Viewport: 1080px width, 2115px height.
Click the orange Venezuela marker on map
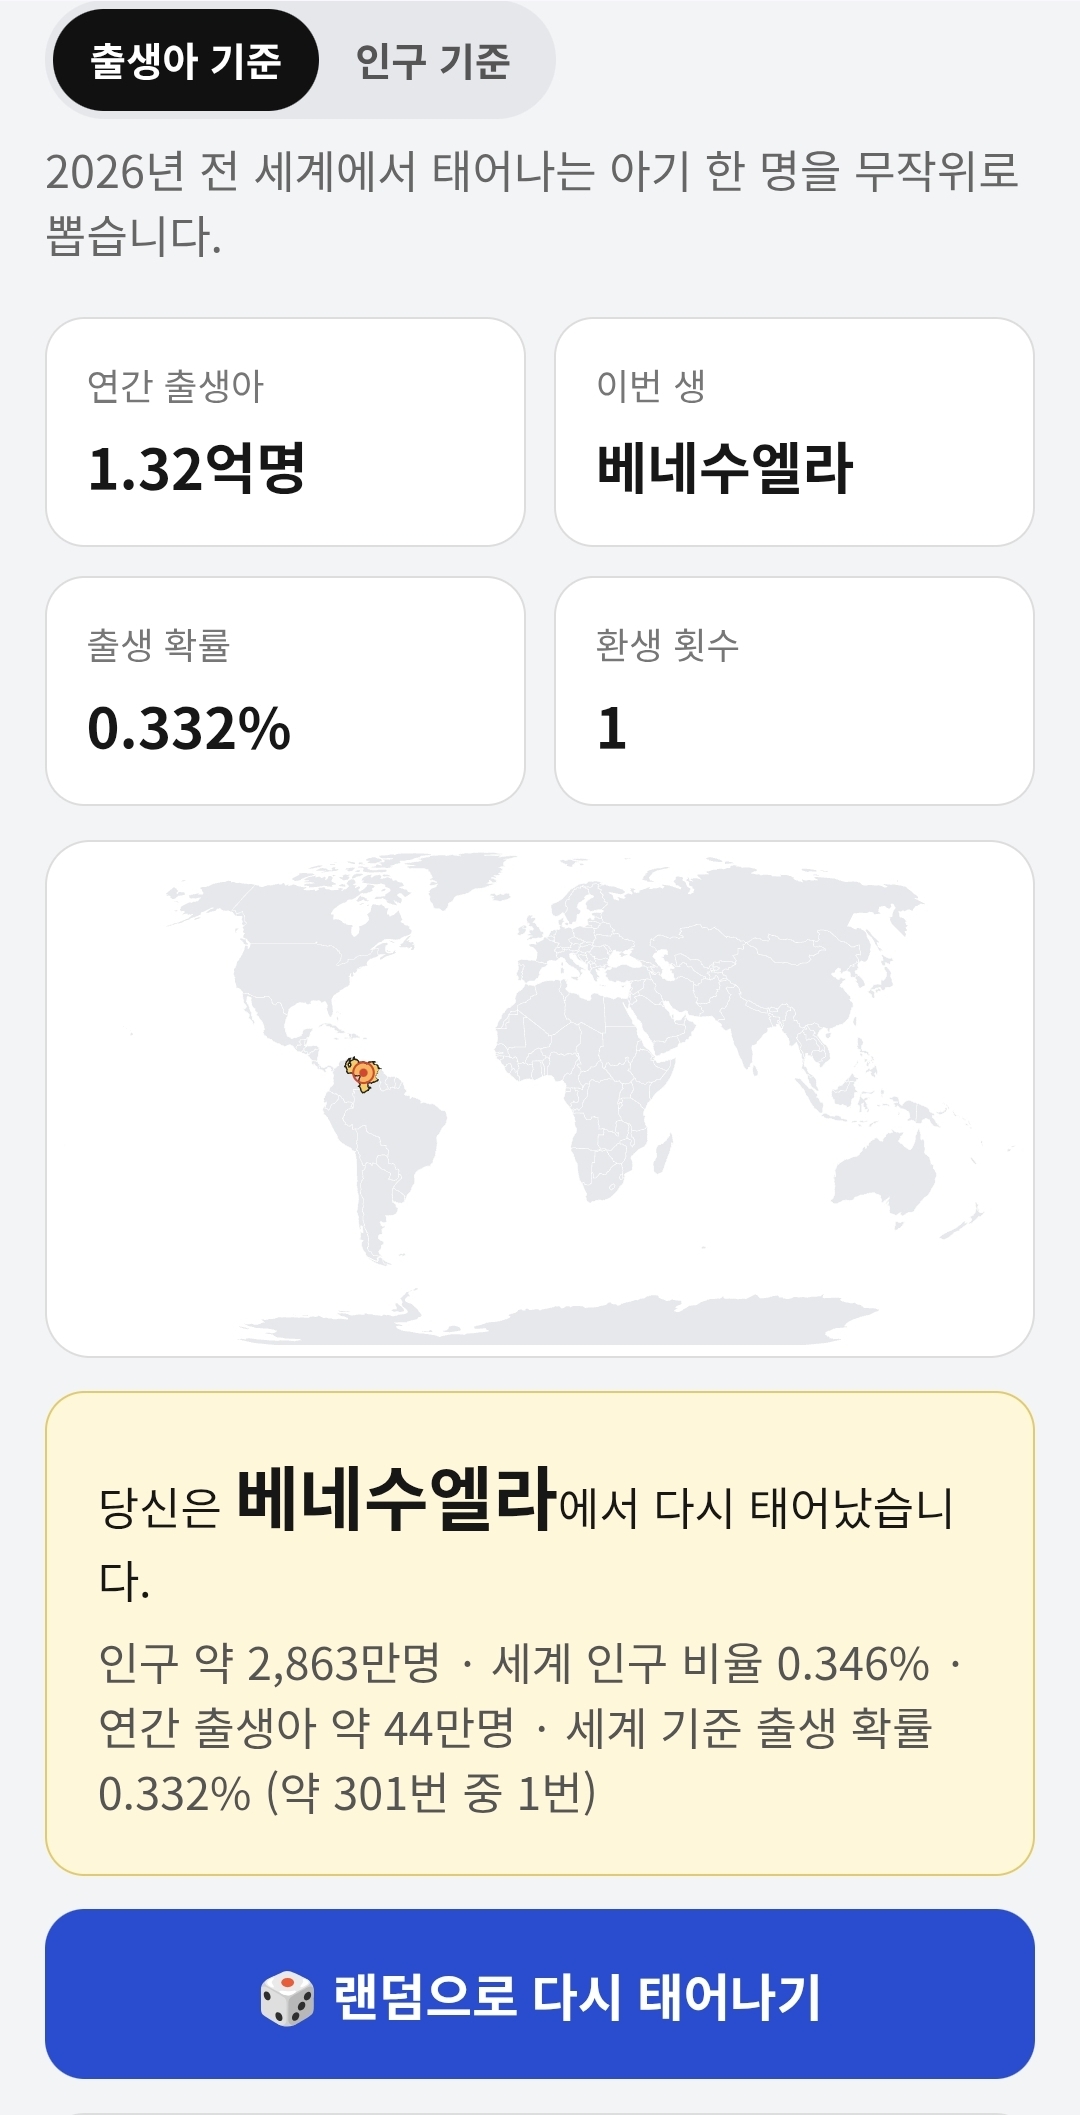364,1073
